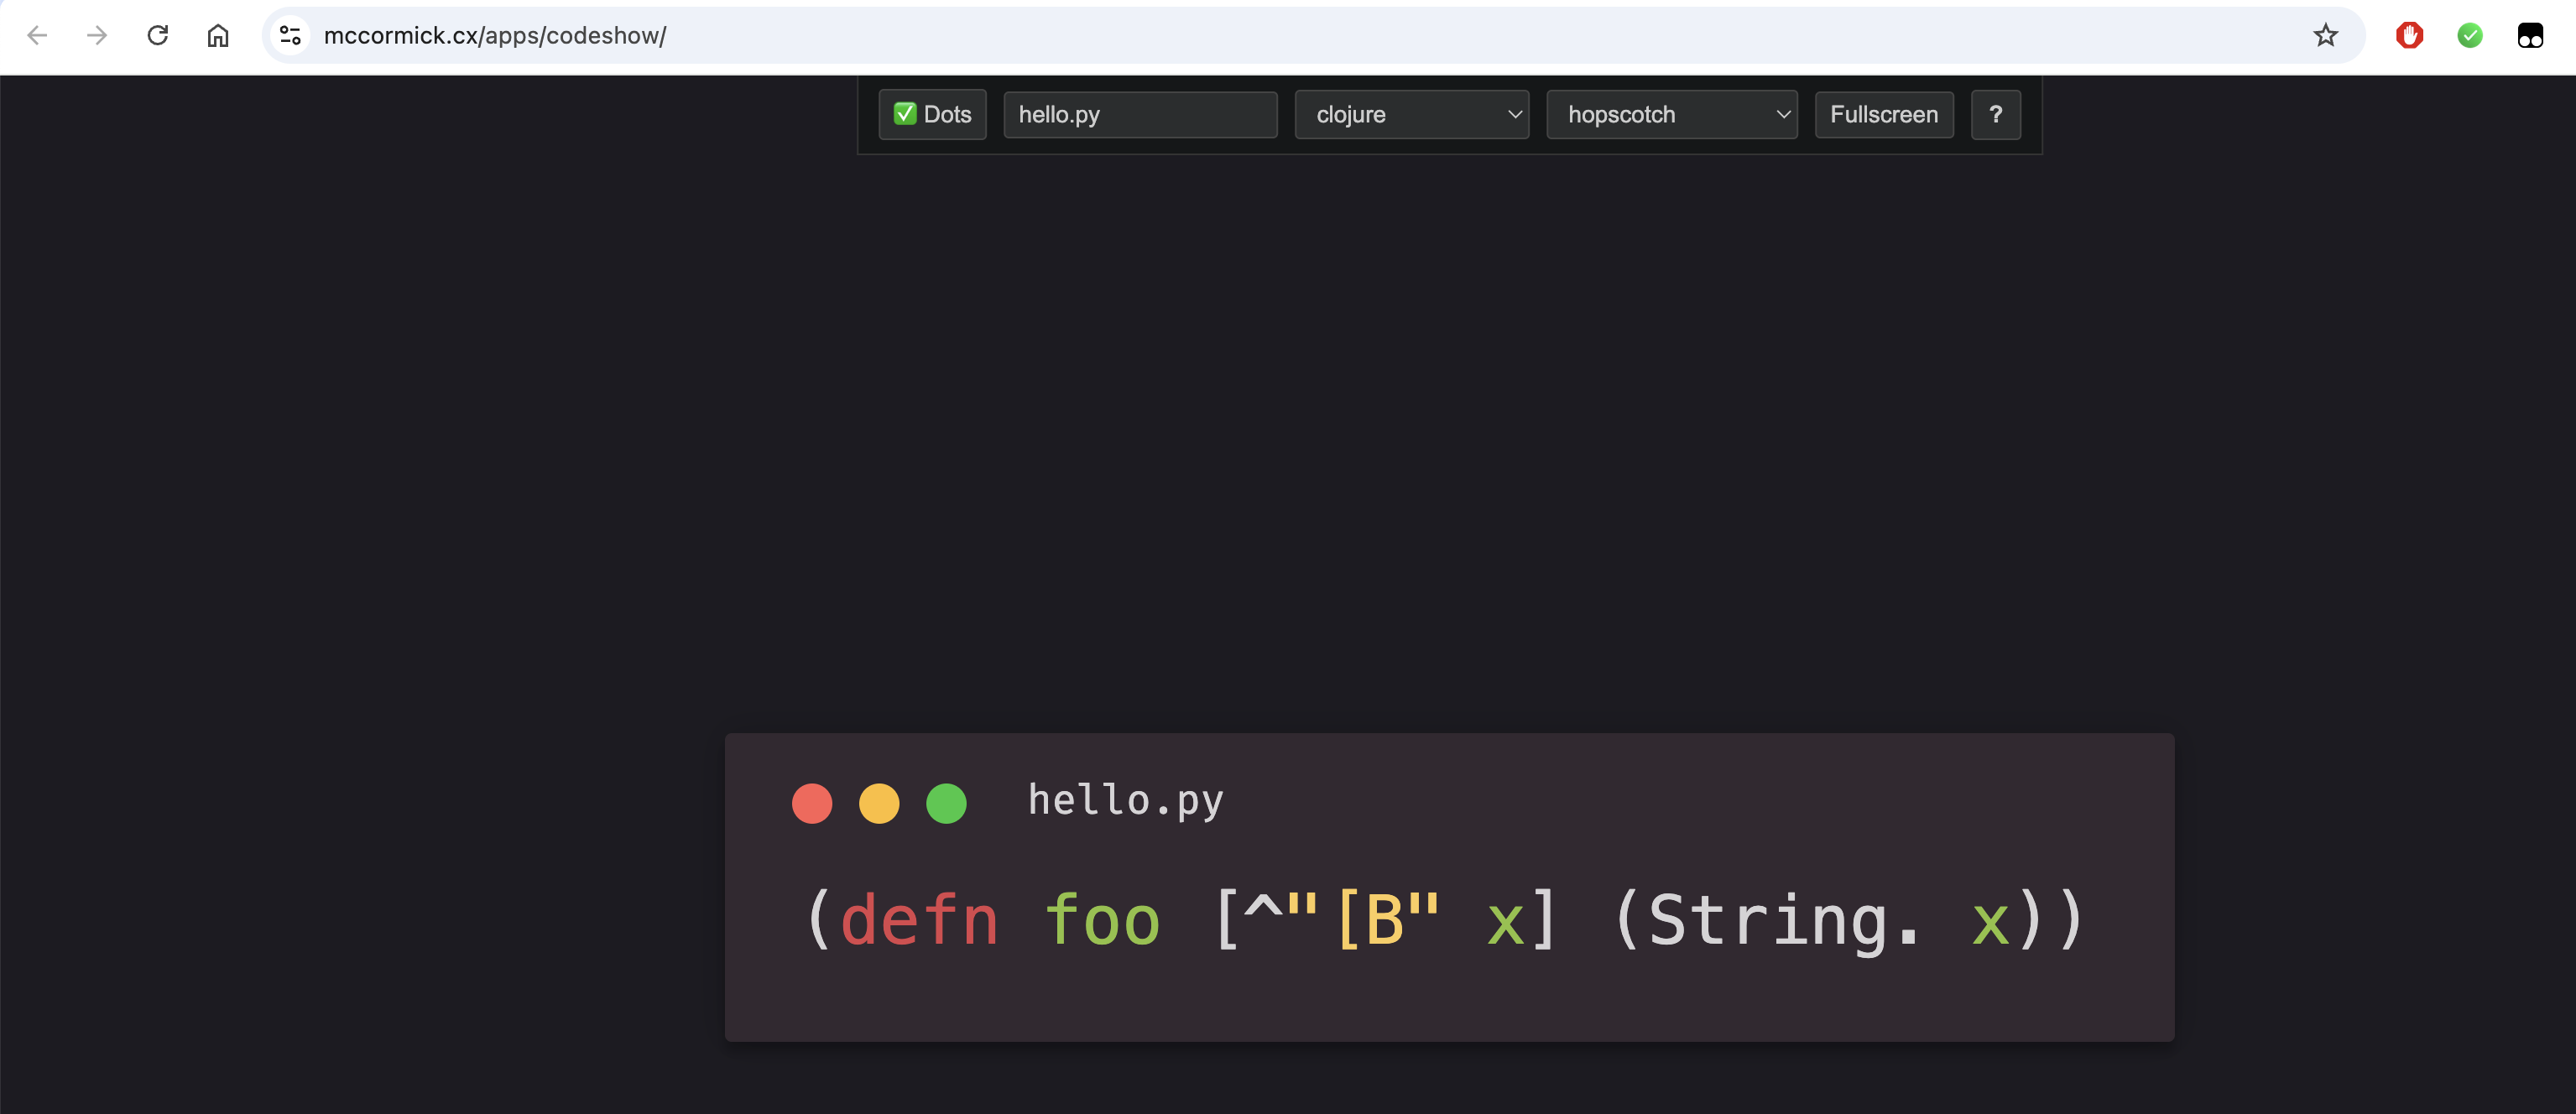Image resolution: width=2576 pixels, height=1114 pixels.
Task: Click the browser back arrow
Action: 37,36
